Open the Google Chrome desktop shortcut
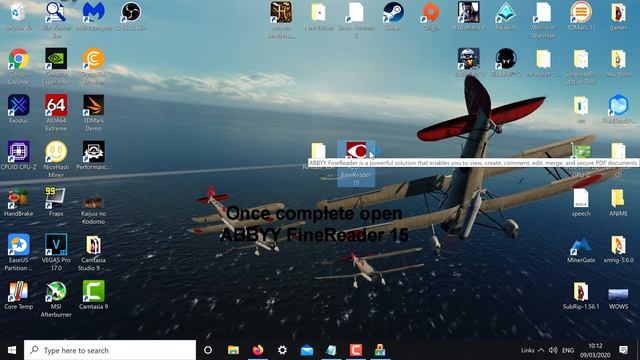 click(x=18, y=67)
